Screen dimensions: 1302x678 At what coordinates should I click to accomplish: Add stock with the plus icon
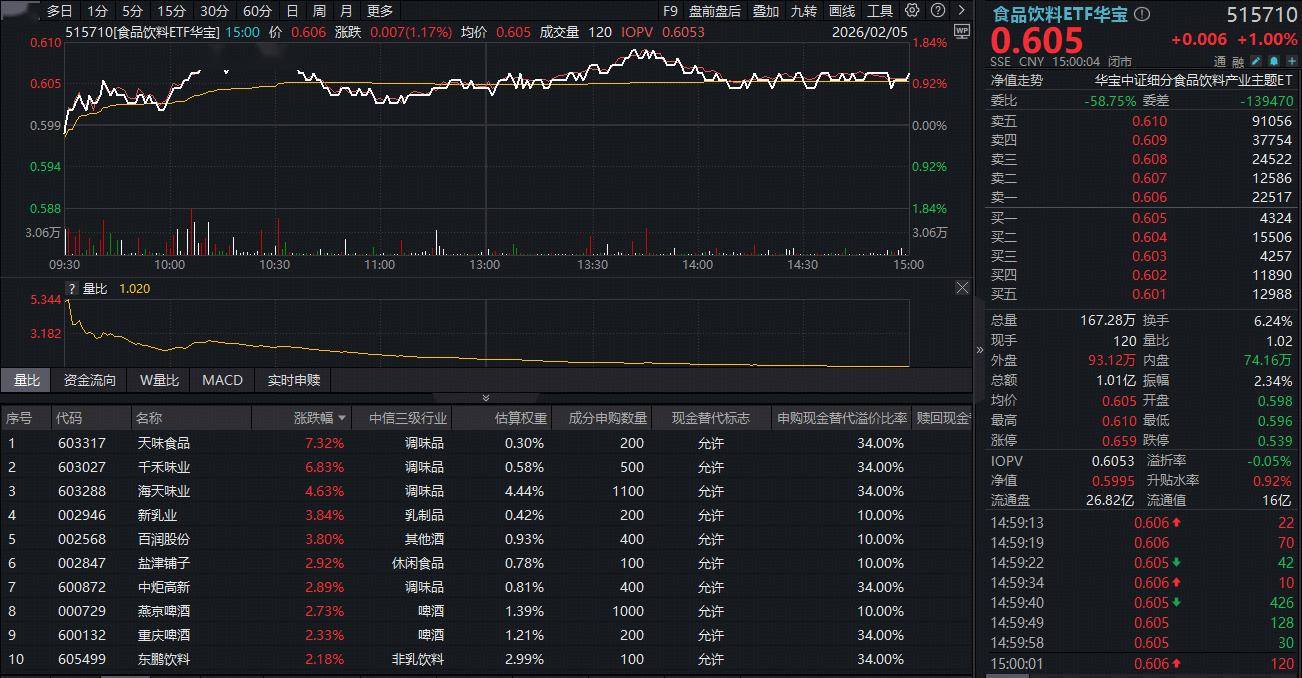click(x=1291, y=62)
